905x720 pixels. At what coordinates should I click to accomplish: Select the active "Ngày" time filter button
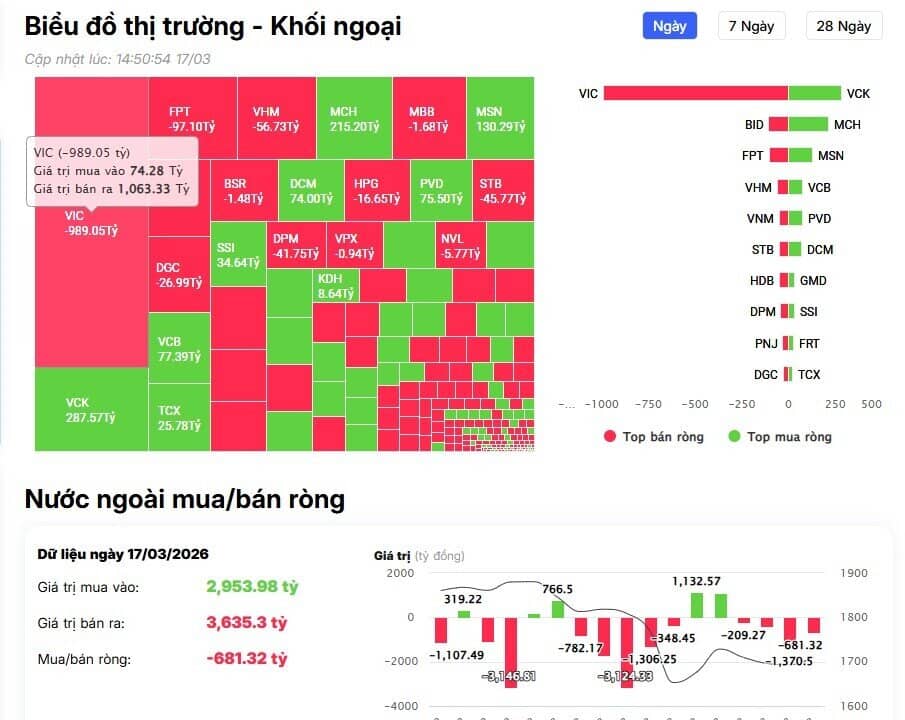[x=669, y=26]
